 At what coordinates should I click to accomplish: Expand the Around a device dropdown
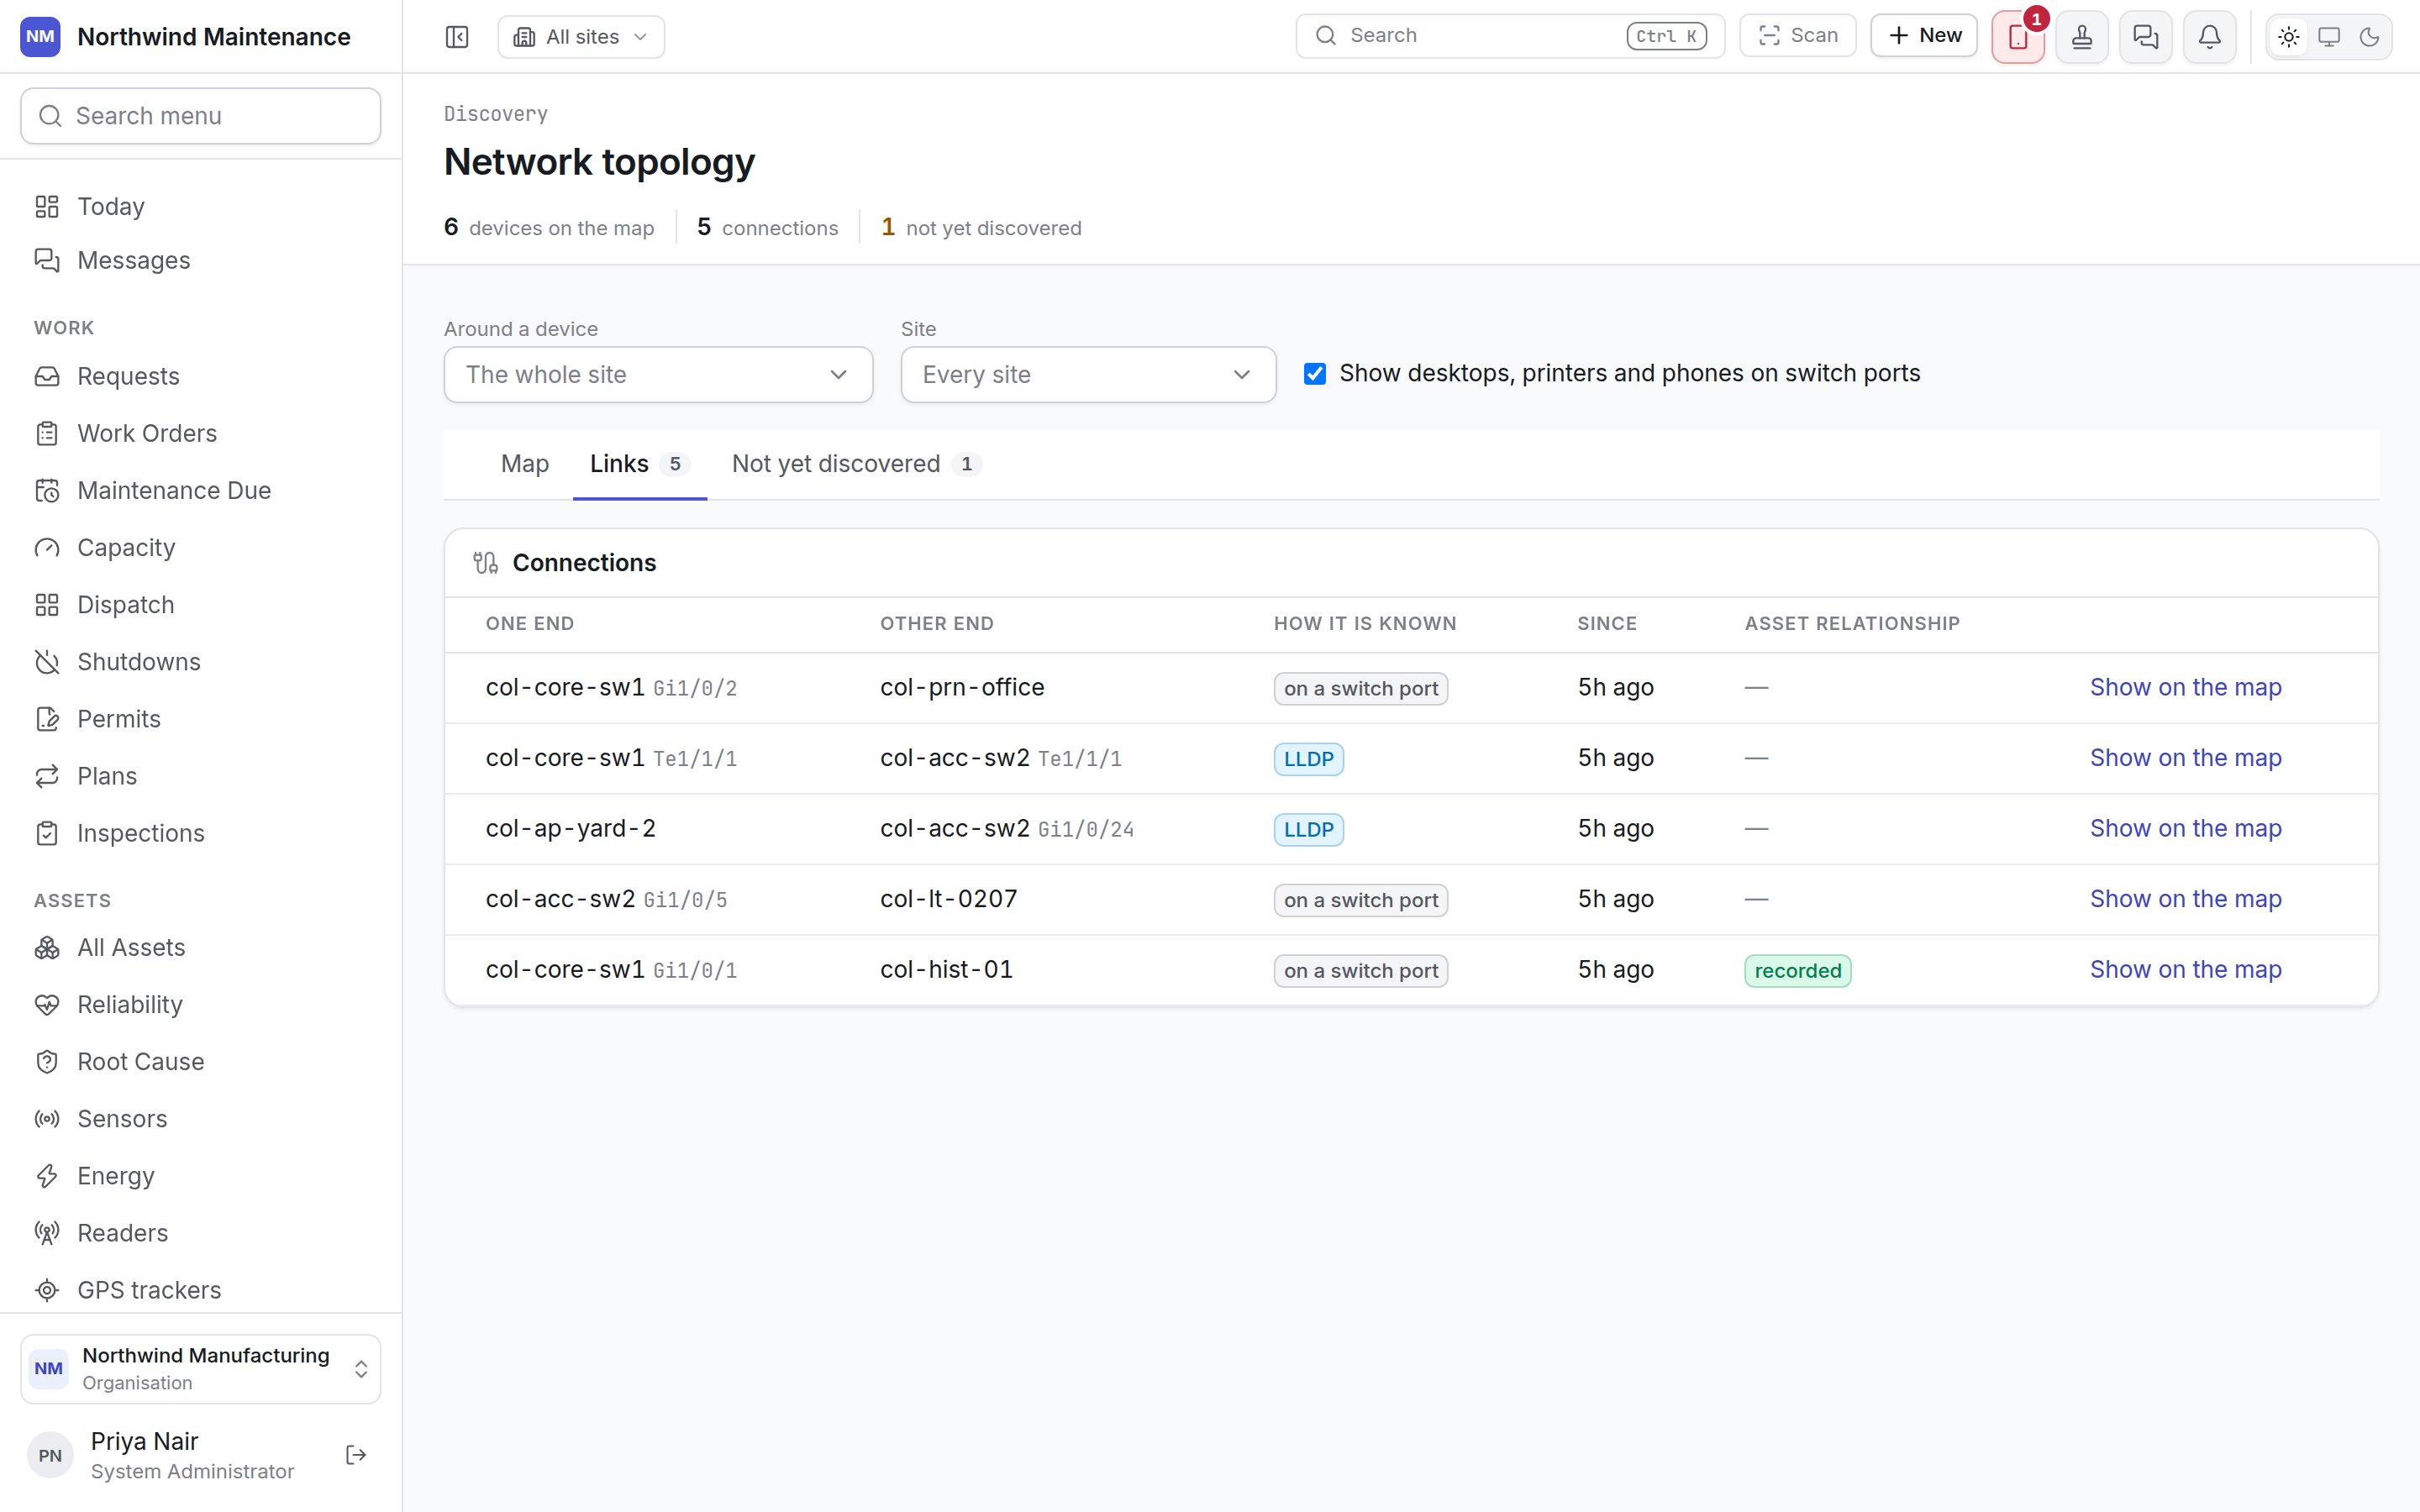(658, 375)
